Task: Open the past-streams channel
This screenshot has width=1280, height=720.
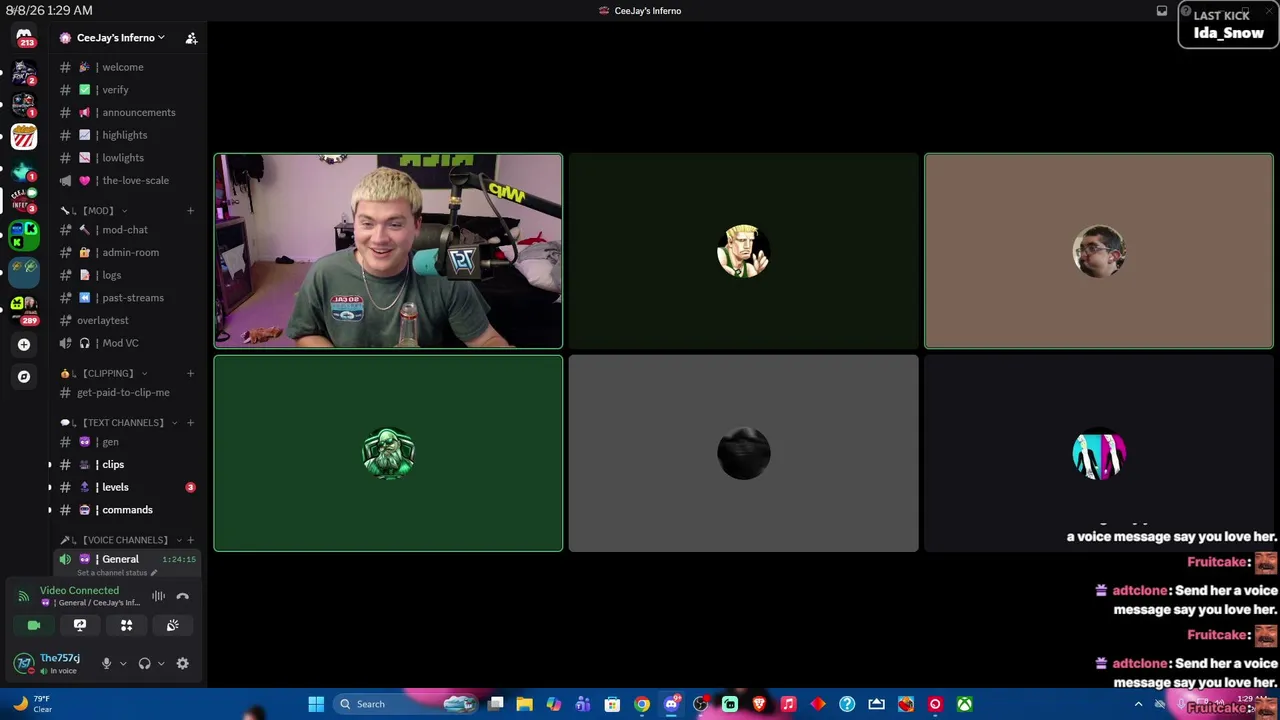Action: [x=127, y=298]
